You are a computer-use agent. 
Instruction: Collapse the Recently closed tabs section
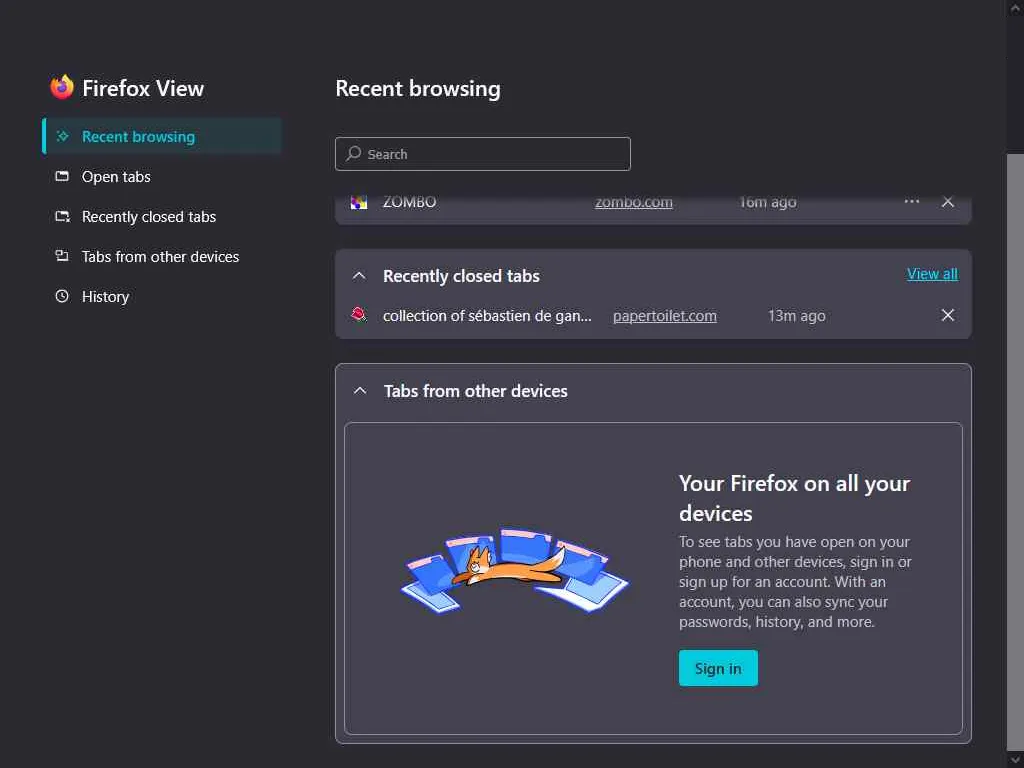pyautogui.click(x=359, y=276)
